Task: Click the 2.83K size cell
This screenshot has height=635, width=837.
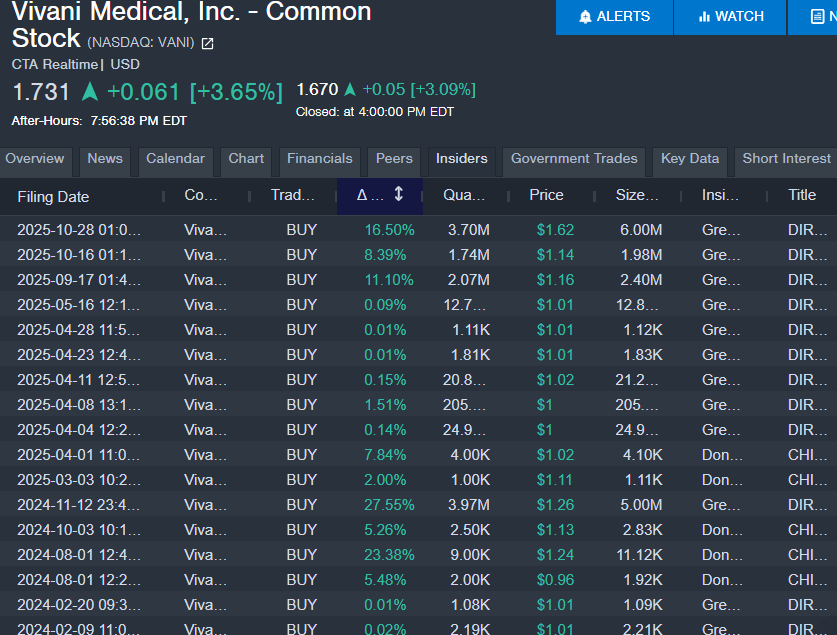Action: tap(643, 530)
